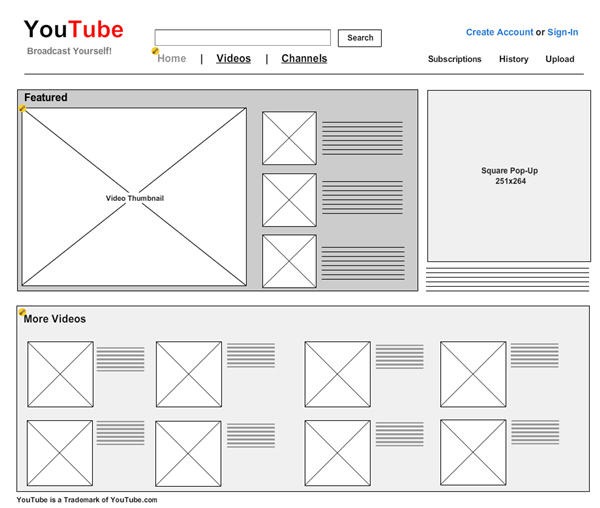Click the YouTube logo
Viewport: 600px width, 508px height.
click(73, 29)
